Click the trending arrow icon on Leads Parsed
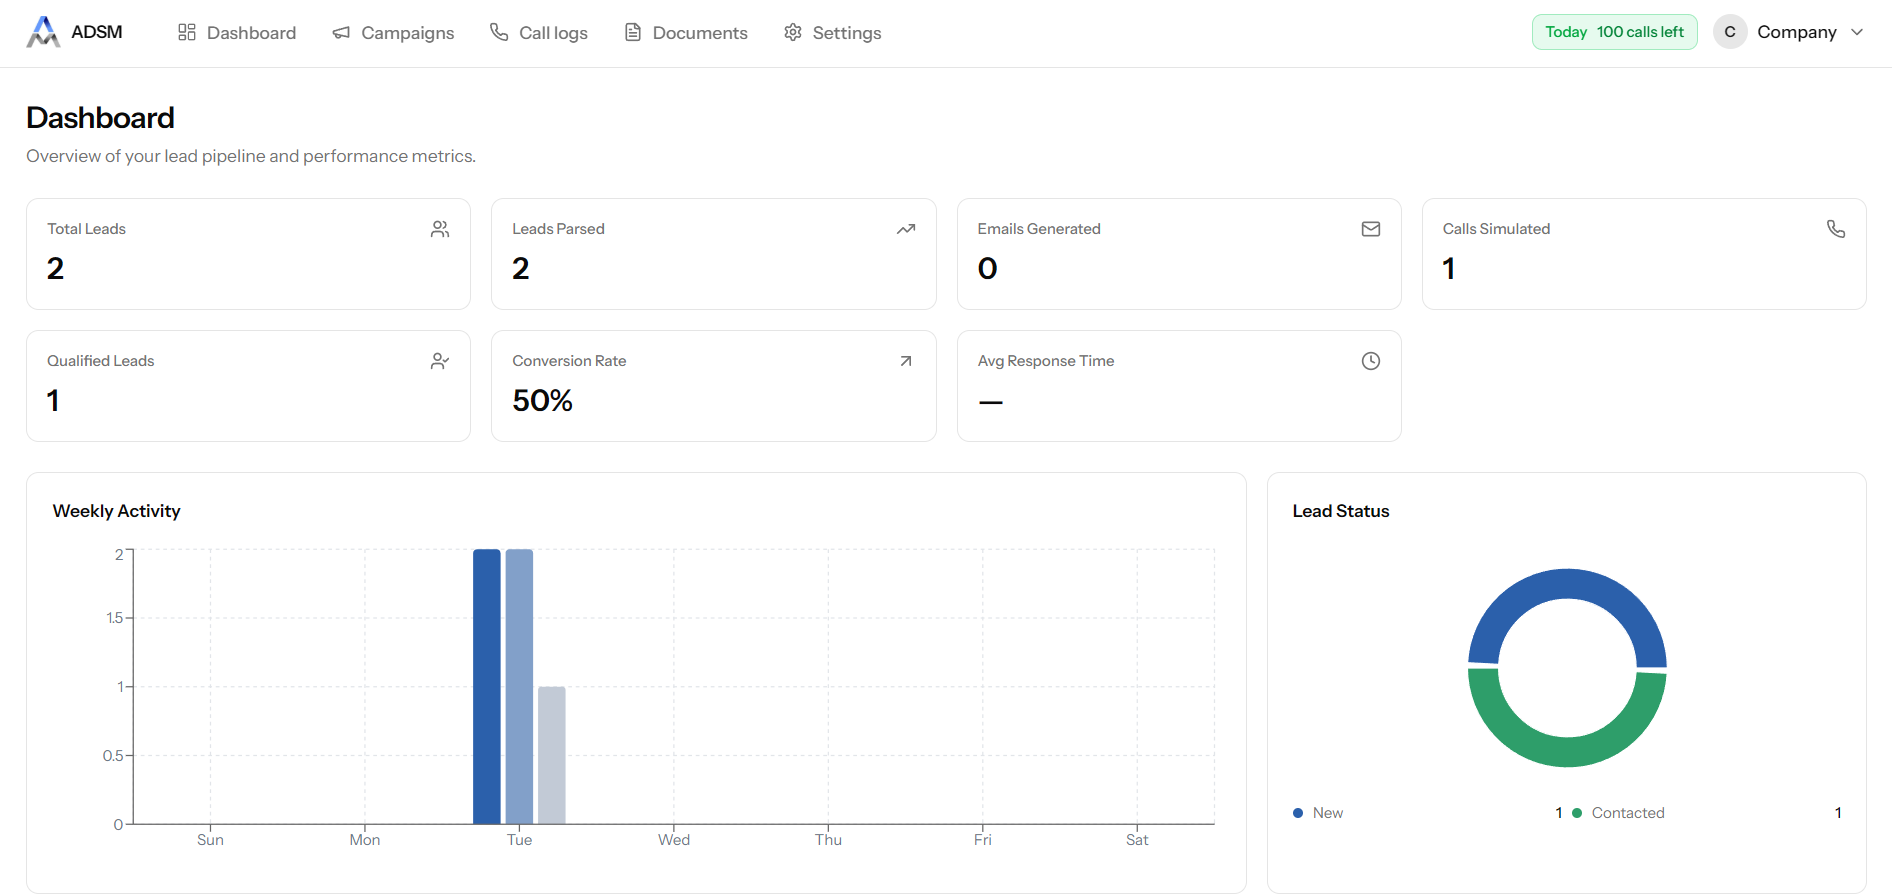Viewport: 1892px width, 895px height. (x=906, y=229)
